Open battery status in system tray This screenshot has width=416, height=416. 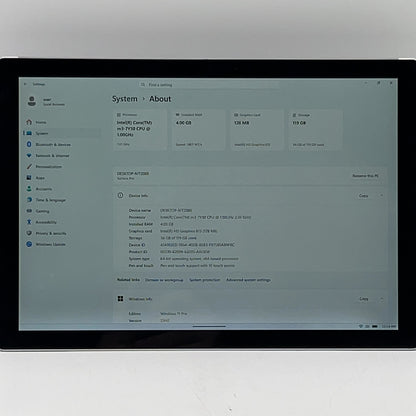click(375, 326)
